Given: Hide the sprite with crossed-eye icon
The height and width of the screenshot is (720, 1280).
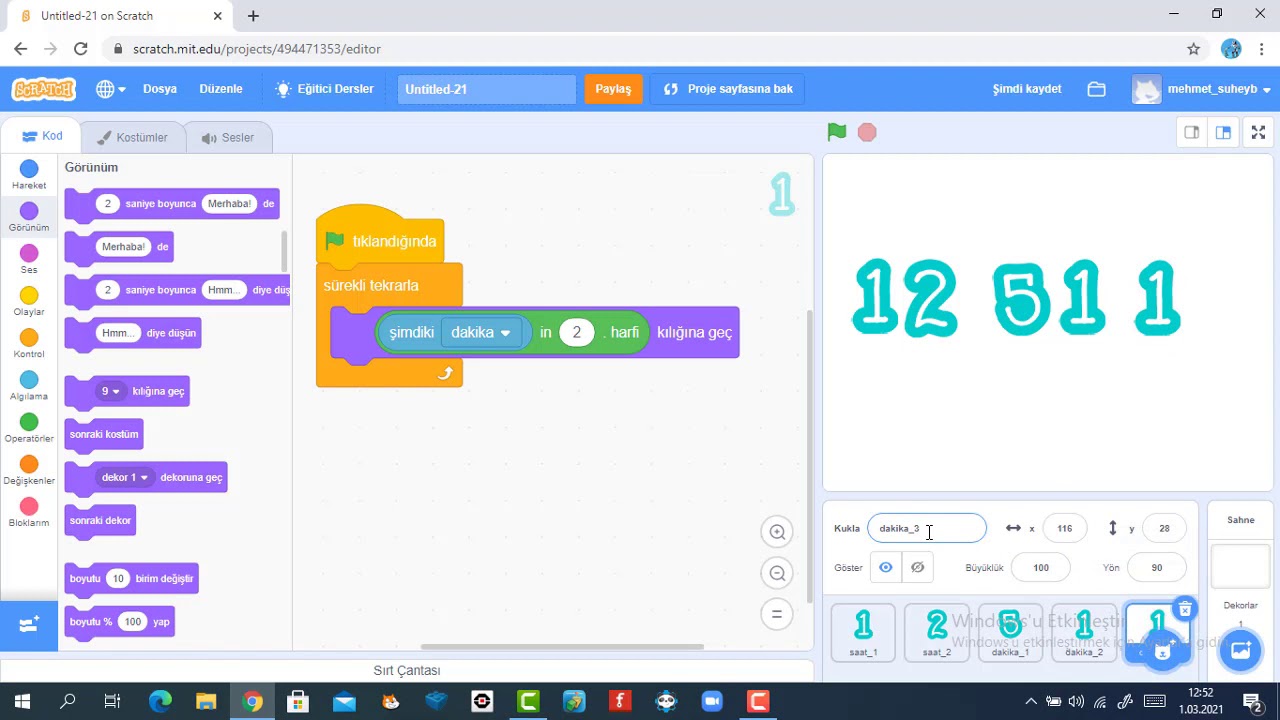Looking at the screenshot, I should (917, 567).
